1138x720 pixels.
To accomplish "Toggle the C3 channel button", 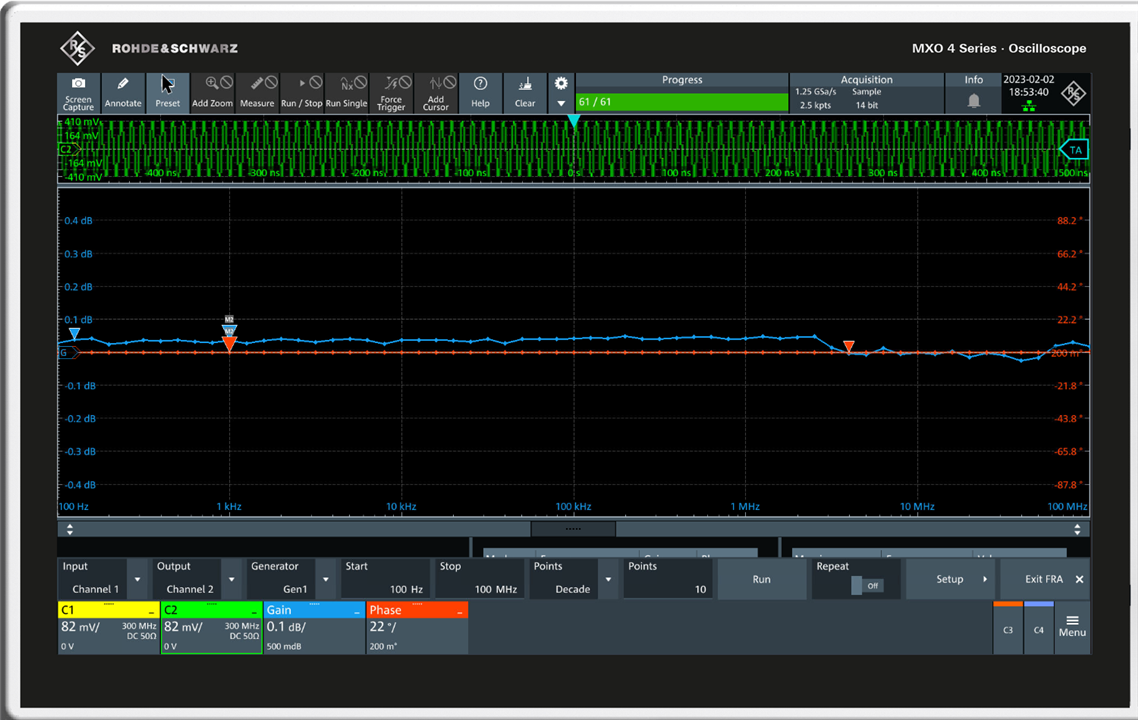I will 1008,629.
